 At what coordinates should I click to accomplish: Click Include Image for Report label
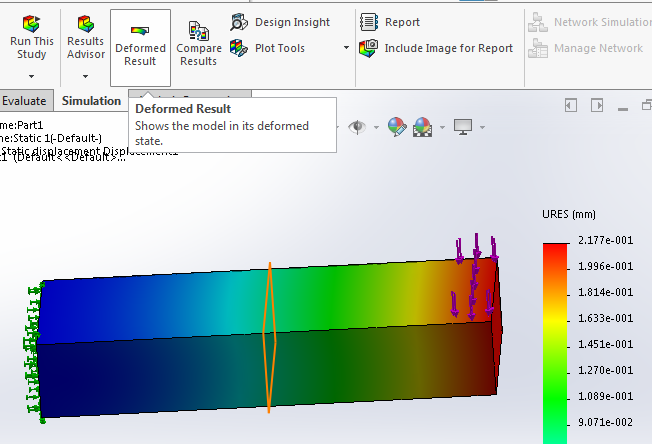pyautogui.click(x=449, y=48)
